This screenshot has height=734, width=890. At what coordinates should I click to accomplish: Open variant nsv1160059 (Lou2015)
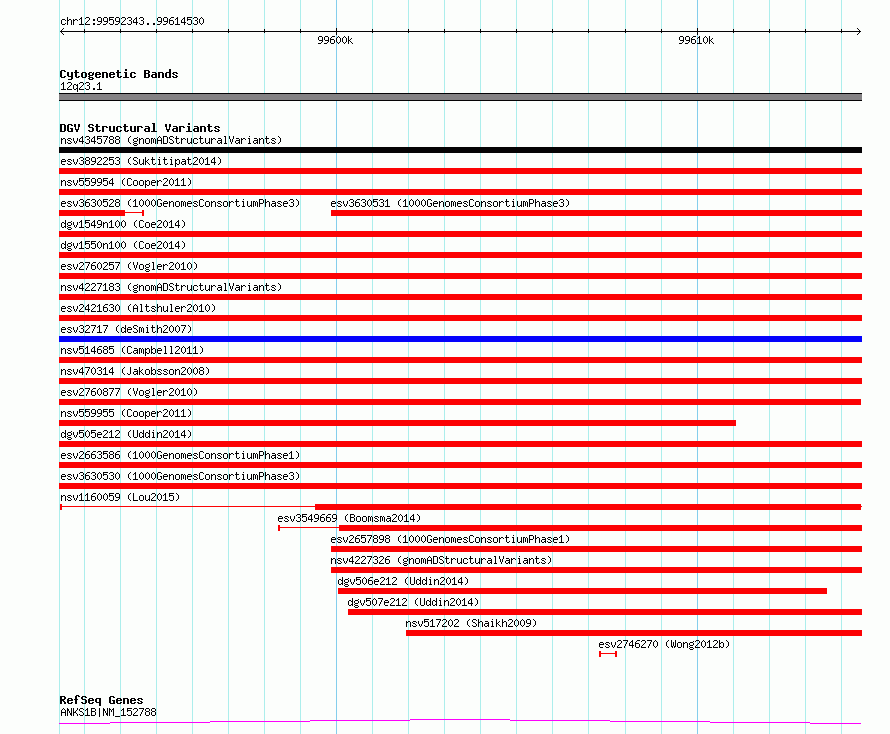click(x=120, y=497)
